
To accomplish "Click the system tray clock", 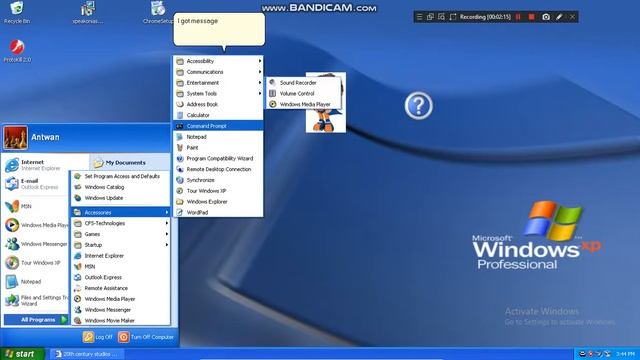I will point(625,354).
